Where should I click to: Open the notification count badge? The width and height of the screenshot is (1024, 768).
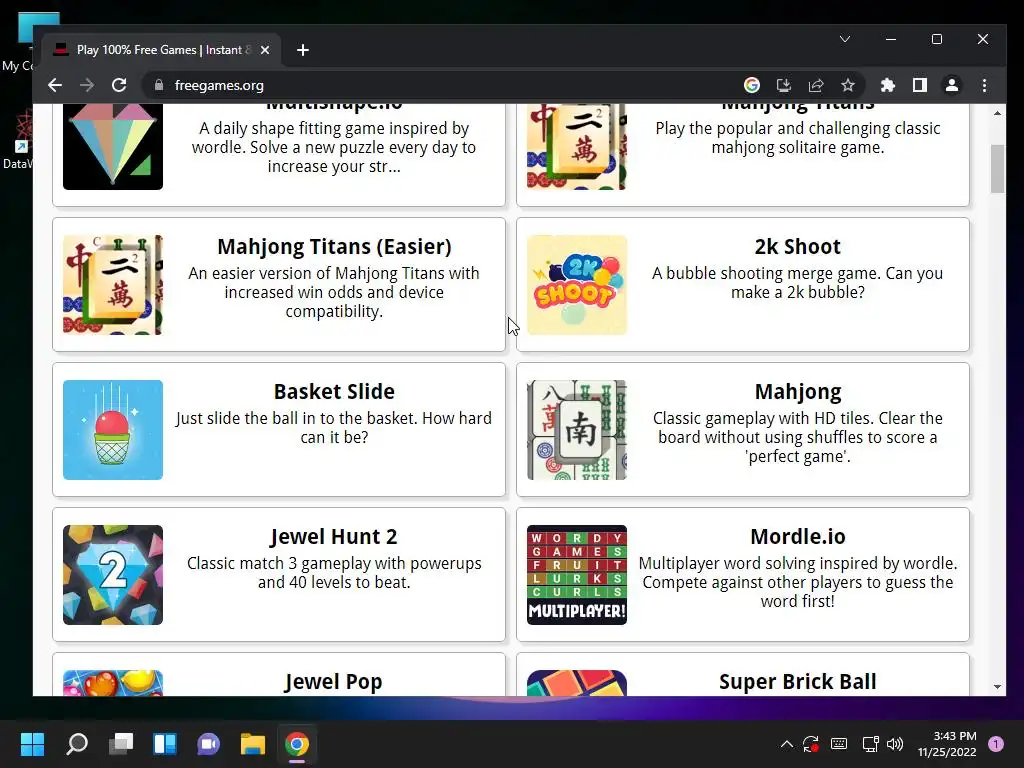(996, 744)
